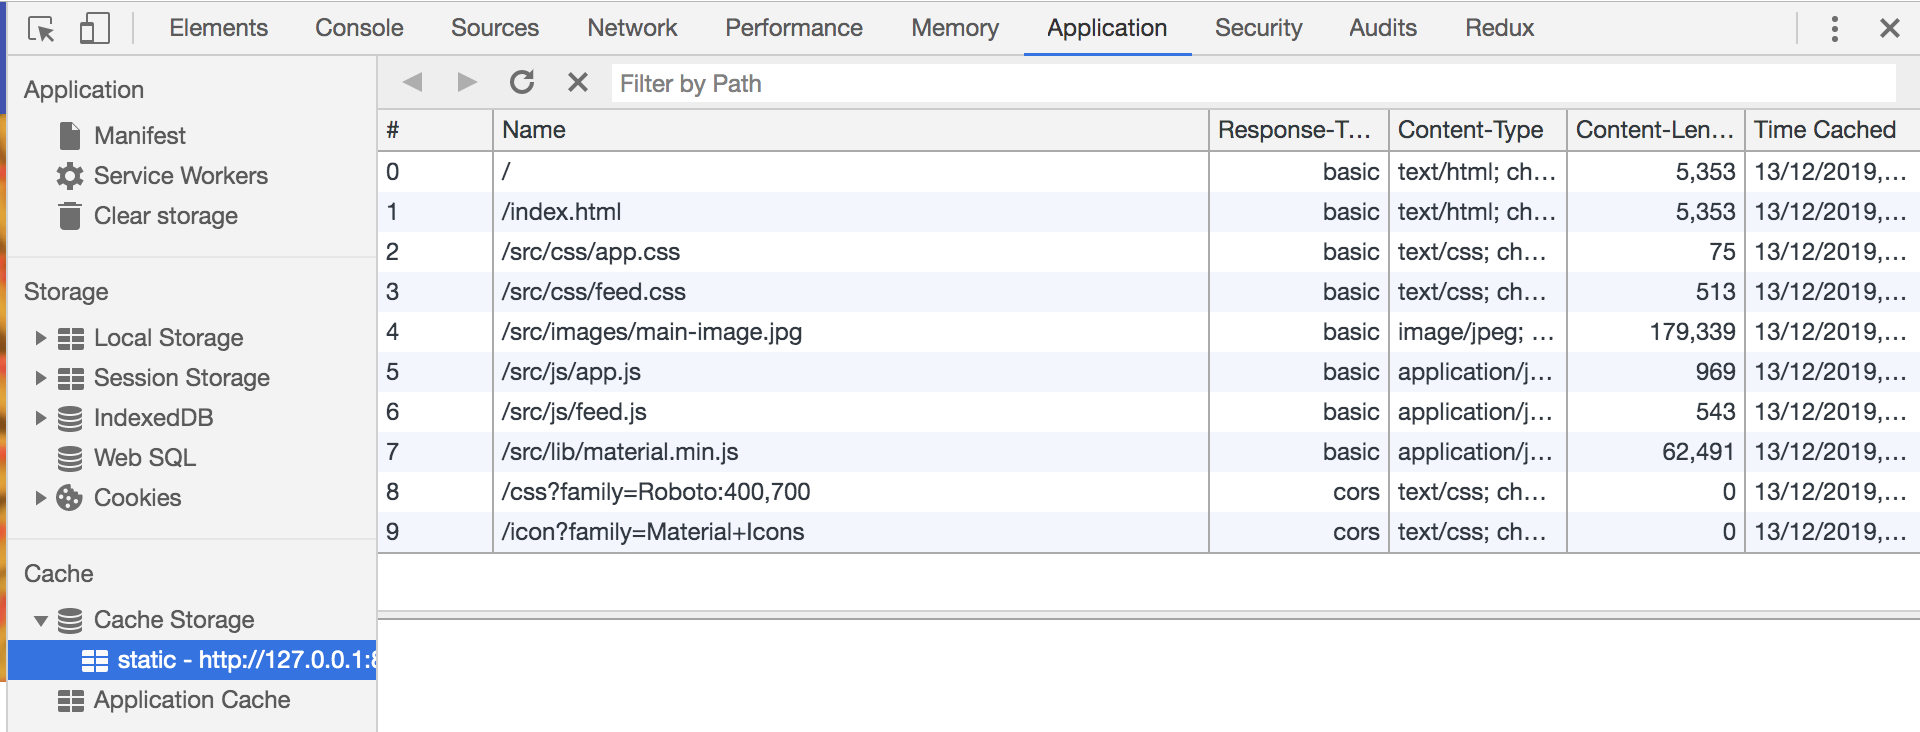Viewport: 1920px width, 732px height.
Task: Collapse the Cache Storage tree
Action: click(x=41, y=621)
